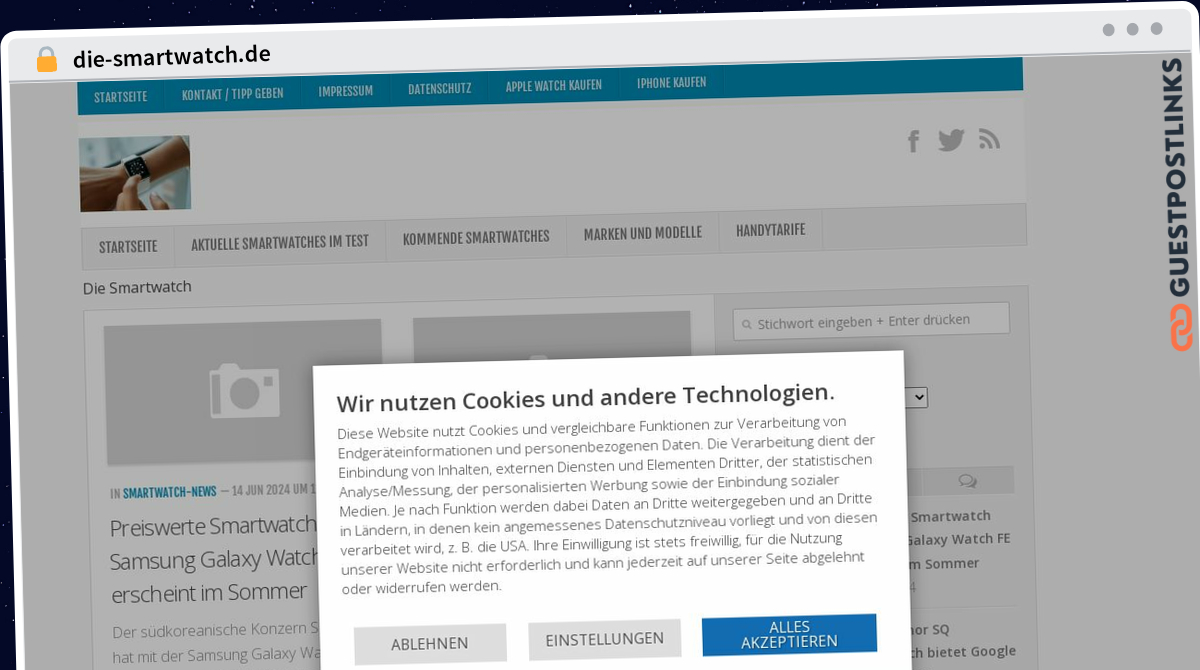
Task: Open sidebar post mentioning Google
Action: [962, 641]
